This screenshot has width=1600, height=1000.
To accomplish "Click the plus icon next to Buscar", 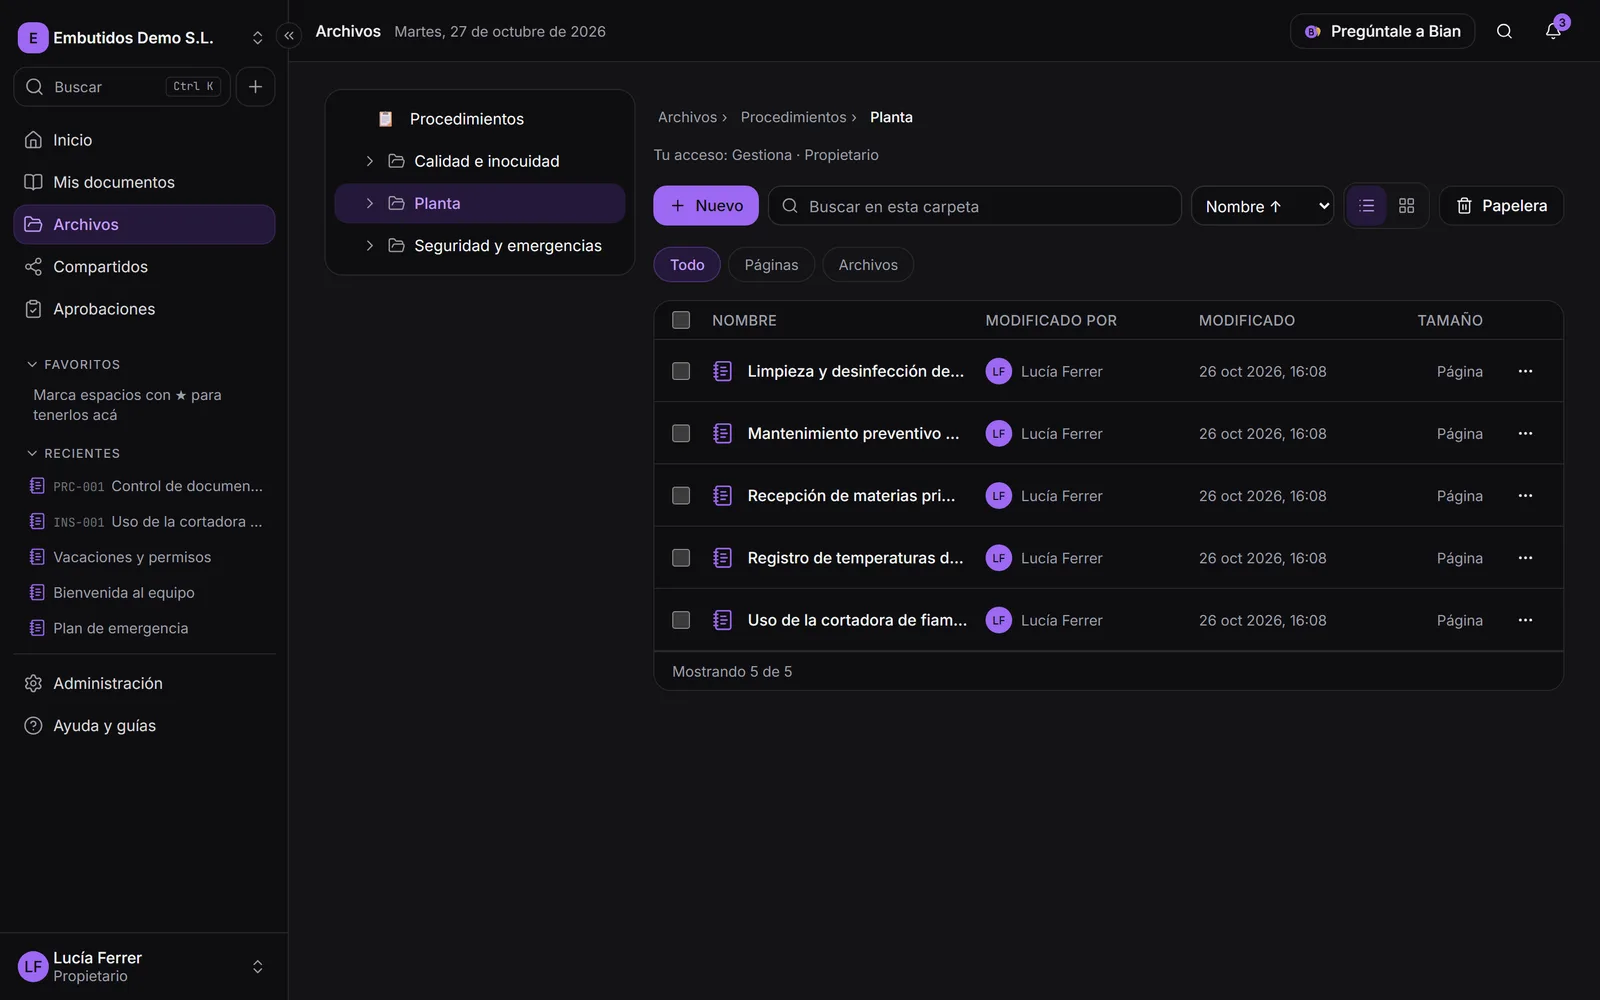I will (x=255, y=87).
